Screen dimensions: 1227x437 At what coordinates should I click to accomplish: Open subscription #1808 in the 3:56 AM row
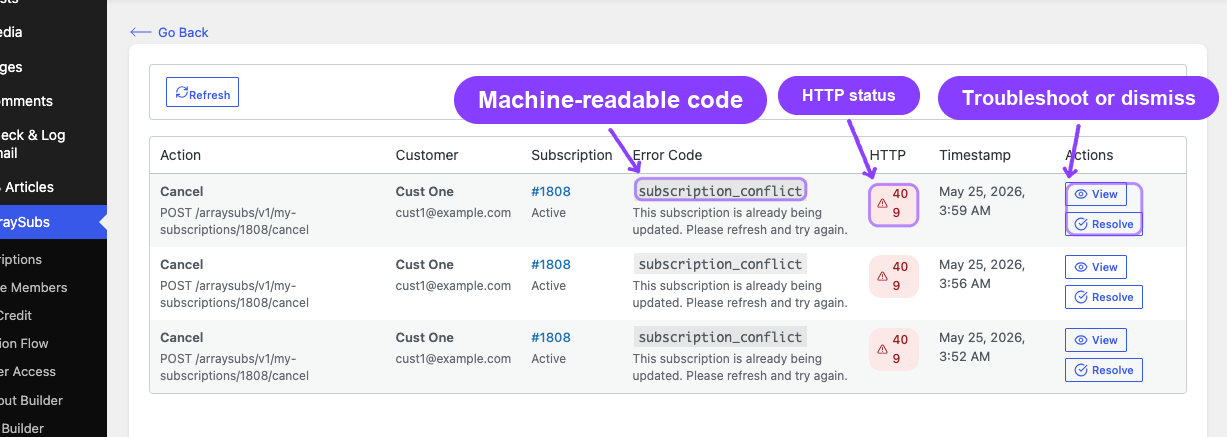(551, 265)
